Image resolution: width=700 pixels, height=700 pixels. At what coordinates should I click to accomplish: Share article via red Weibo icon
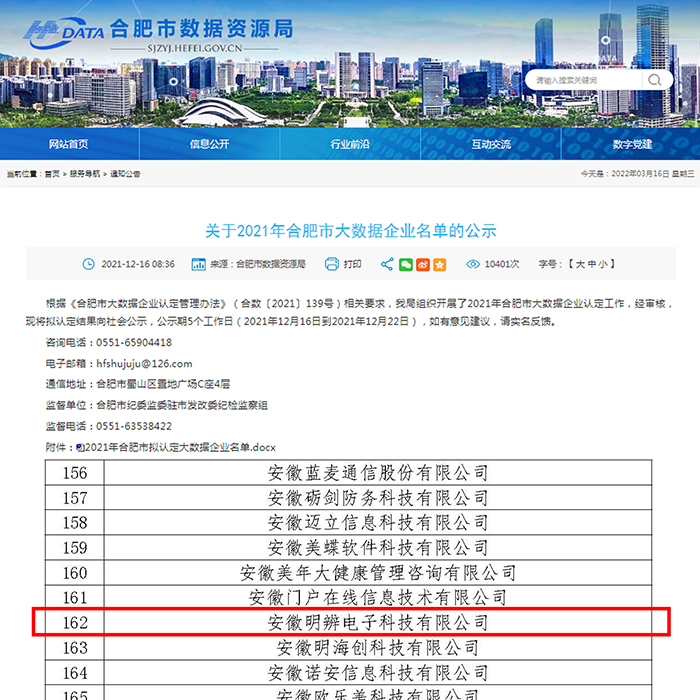tap(423, 264)
